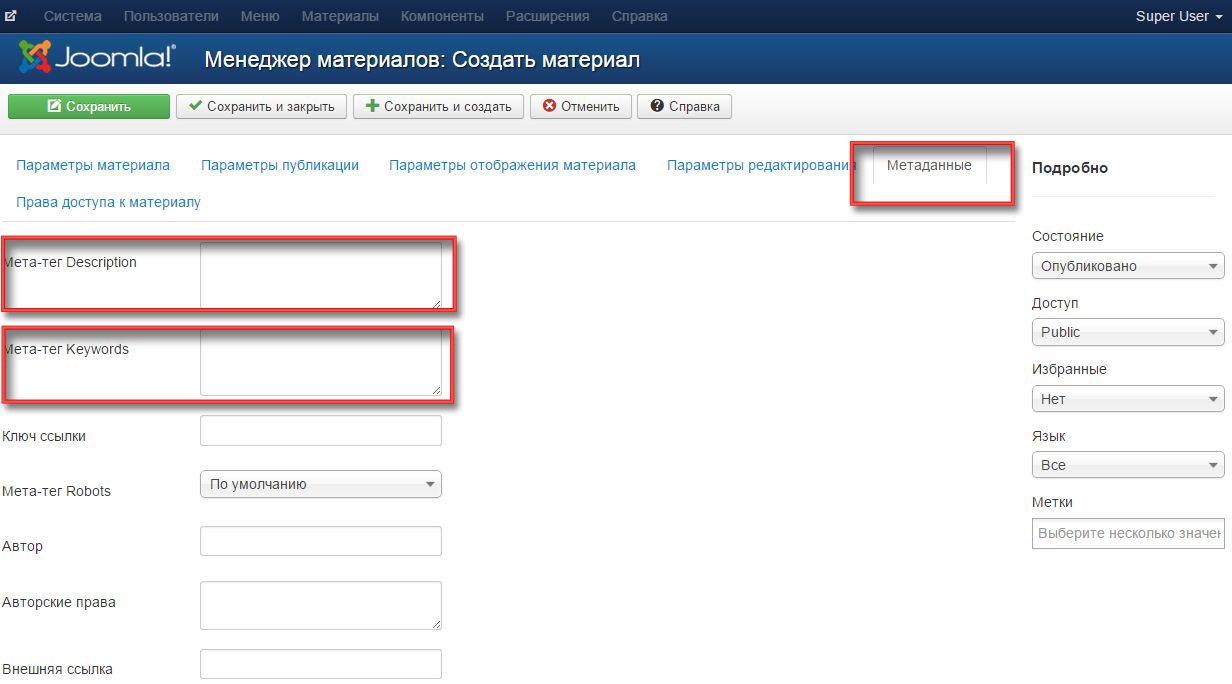
Task: Expand the Состояние dropdown
Action: click(x=1127, y=266)
